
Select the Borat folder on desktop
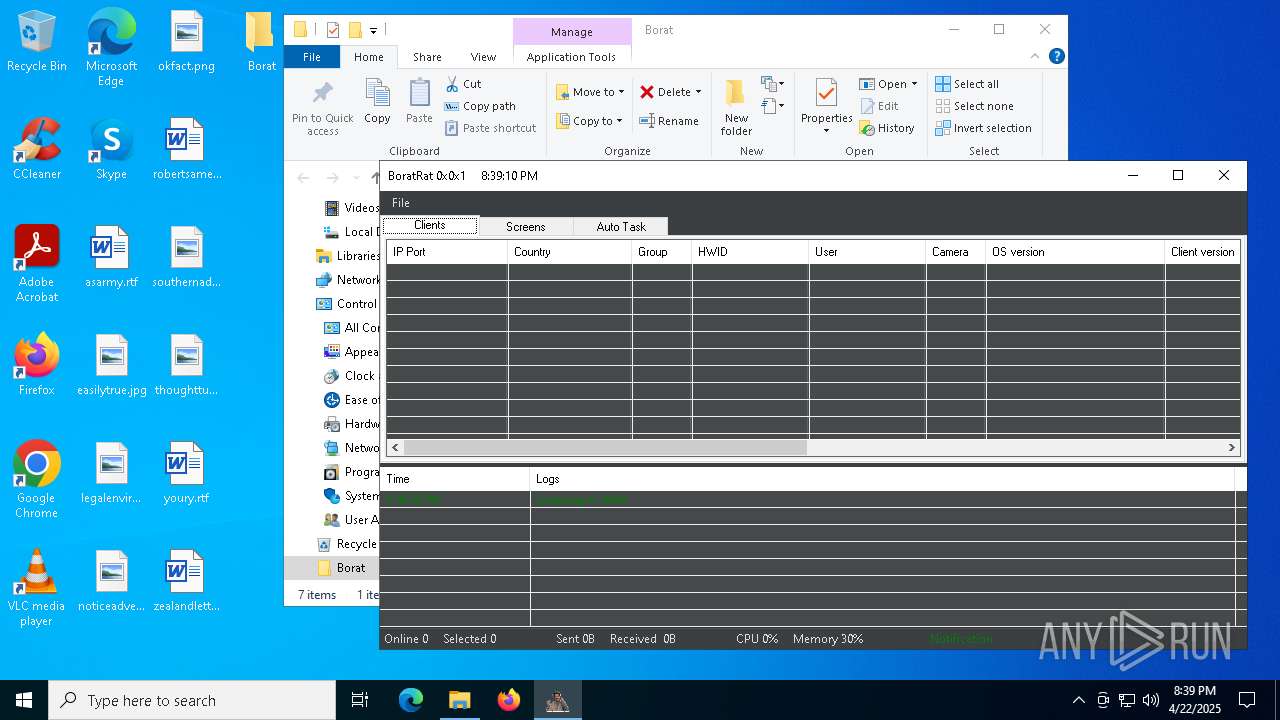point(261,42)
